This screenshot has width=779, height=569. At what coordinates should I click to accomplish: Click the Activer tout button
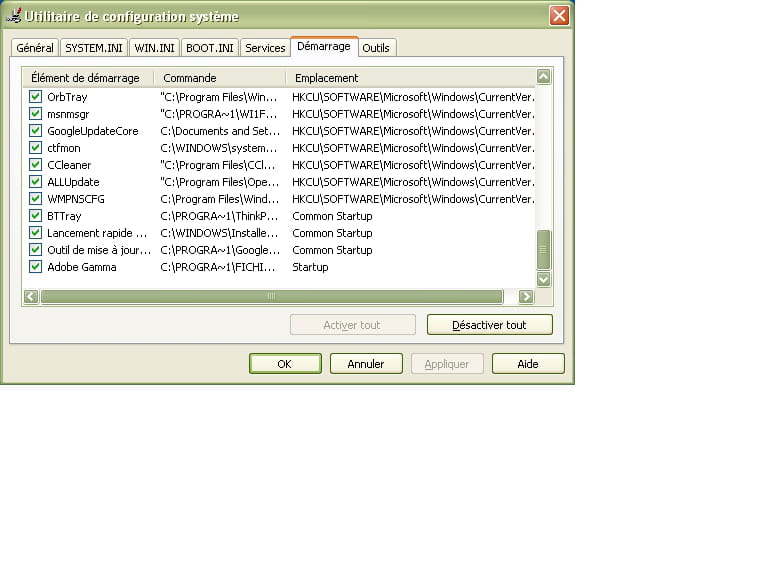tap(352, 325)
